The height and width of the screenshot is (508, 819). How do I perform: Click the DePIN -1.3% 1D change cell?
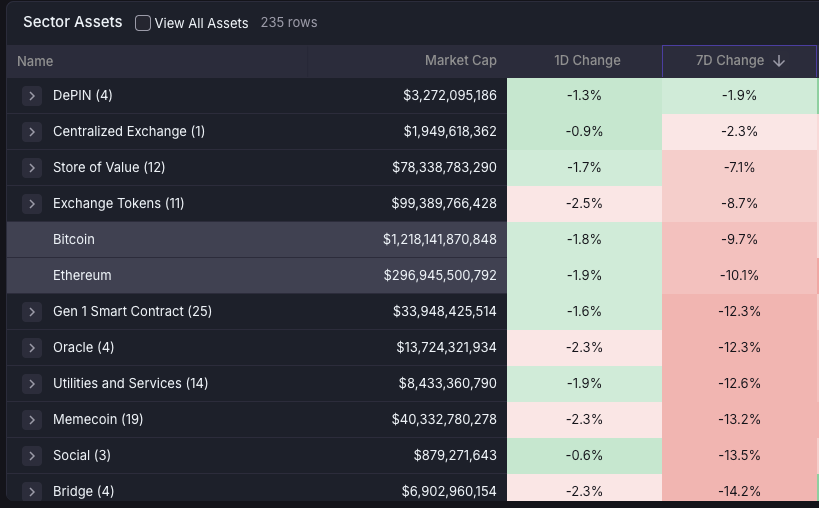[584, 96]
